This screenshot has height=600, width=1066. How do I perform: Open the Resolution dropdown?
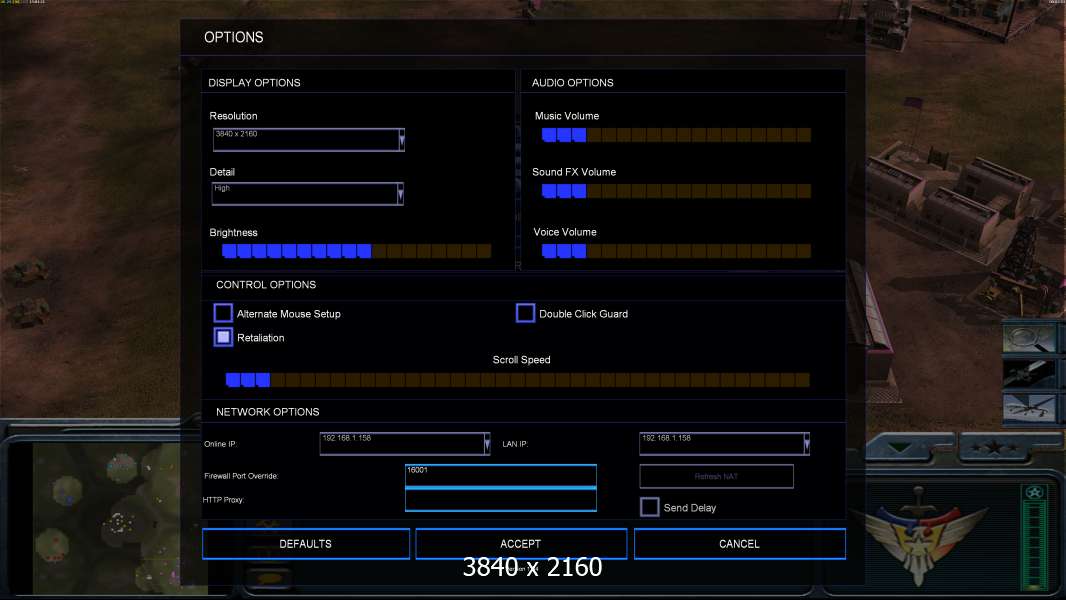(309, 139)
